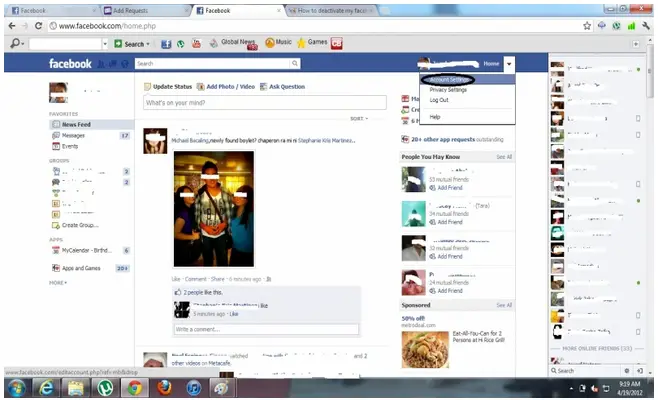Open the Music toolbar shortcut
Screen dimensions: 658x400
278,42
